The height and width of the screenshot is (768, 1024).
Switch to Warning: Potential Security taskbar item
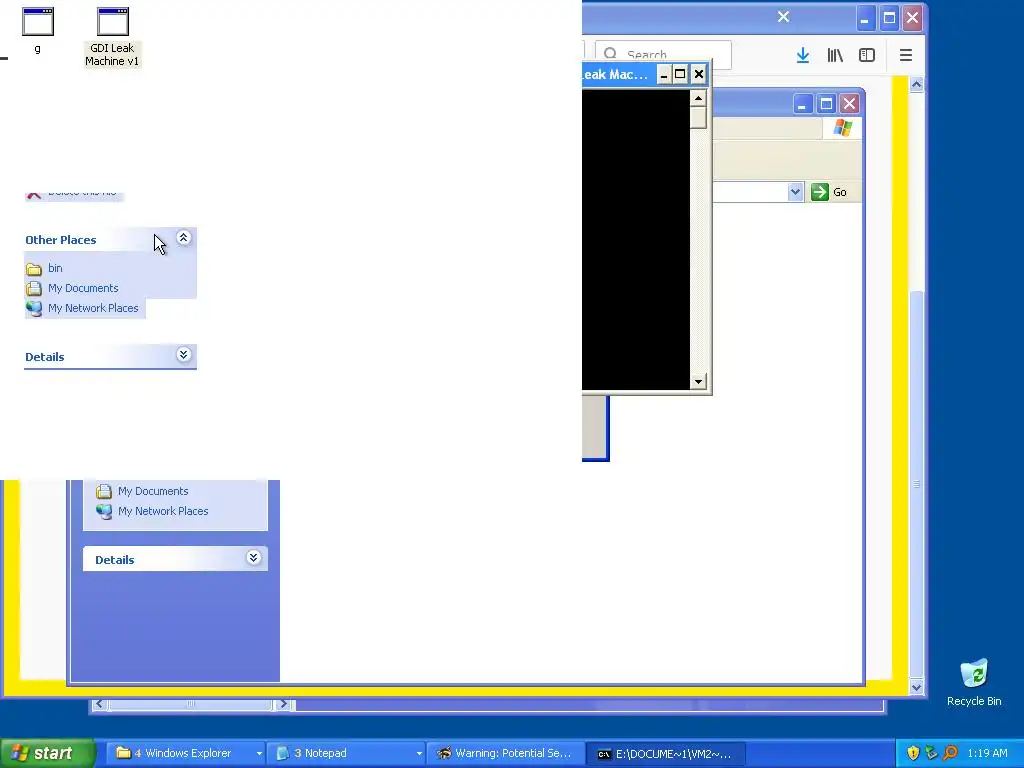click(x=506, y=753)
